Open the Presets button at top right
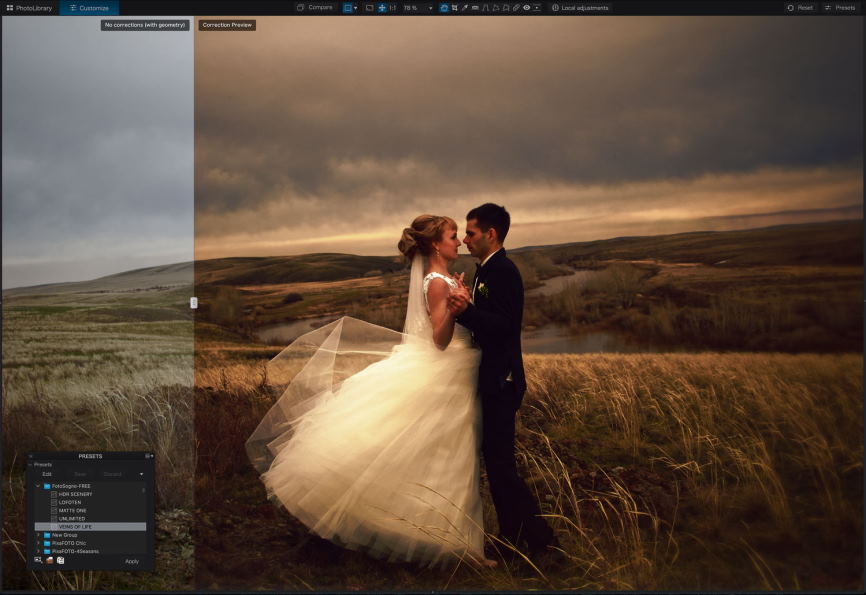The image size is (866, 595). [x=839, y=8]
